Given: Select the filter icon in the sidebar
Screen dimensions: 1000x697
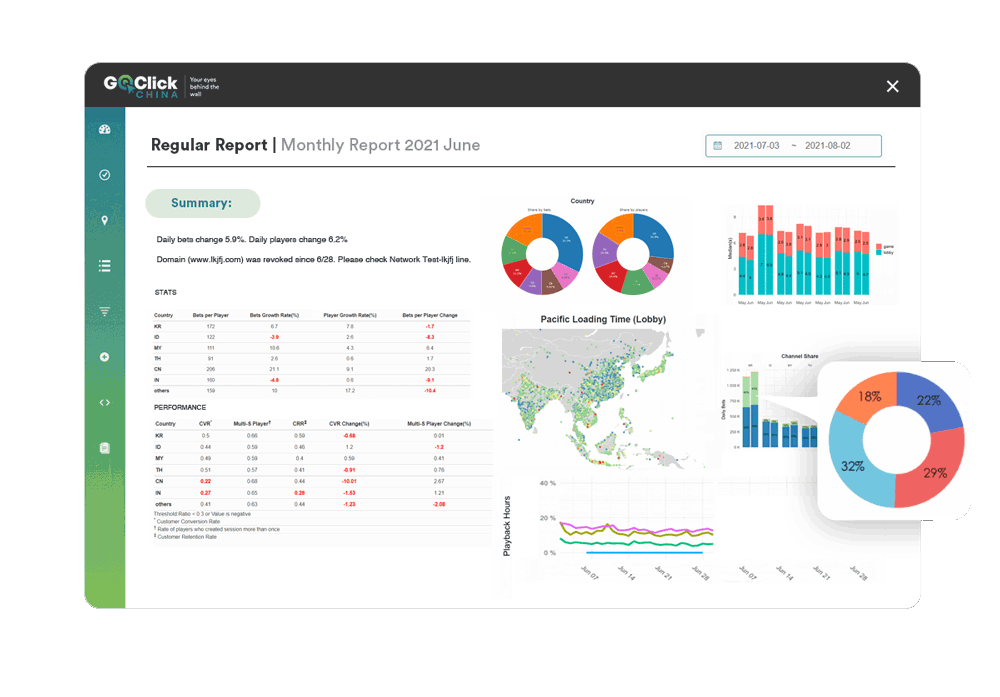Looking at the screenshot, I should (x=104, y=311).
